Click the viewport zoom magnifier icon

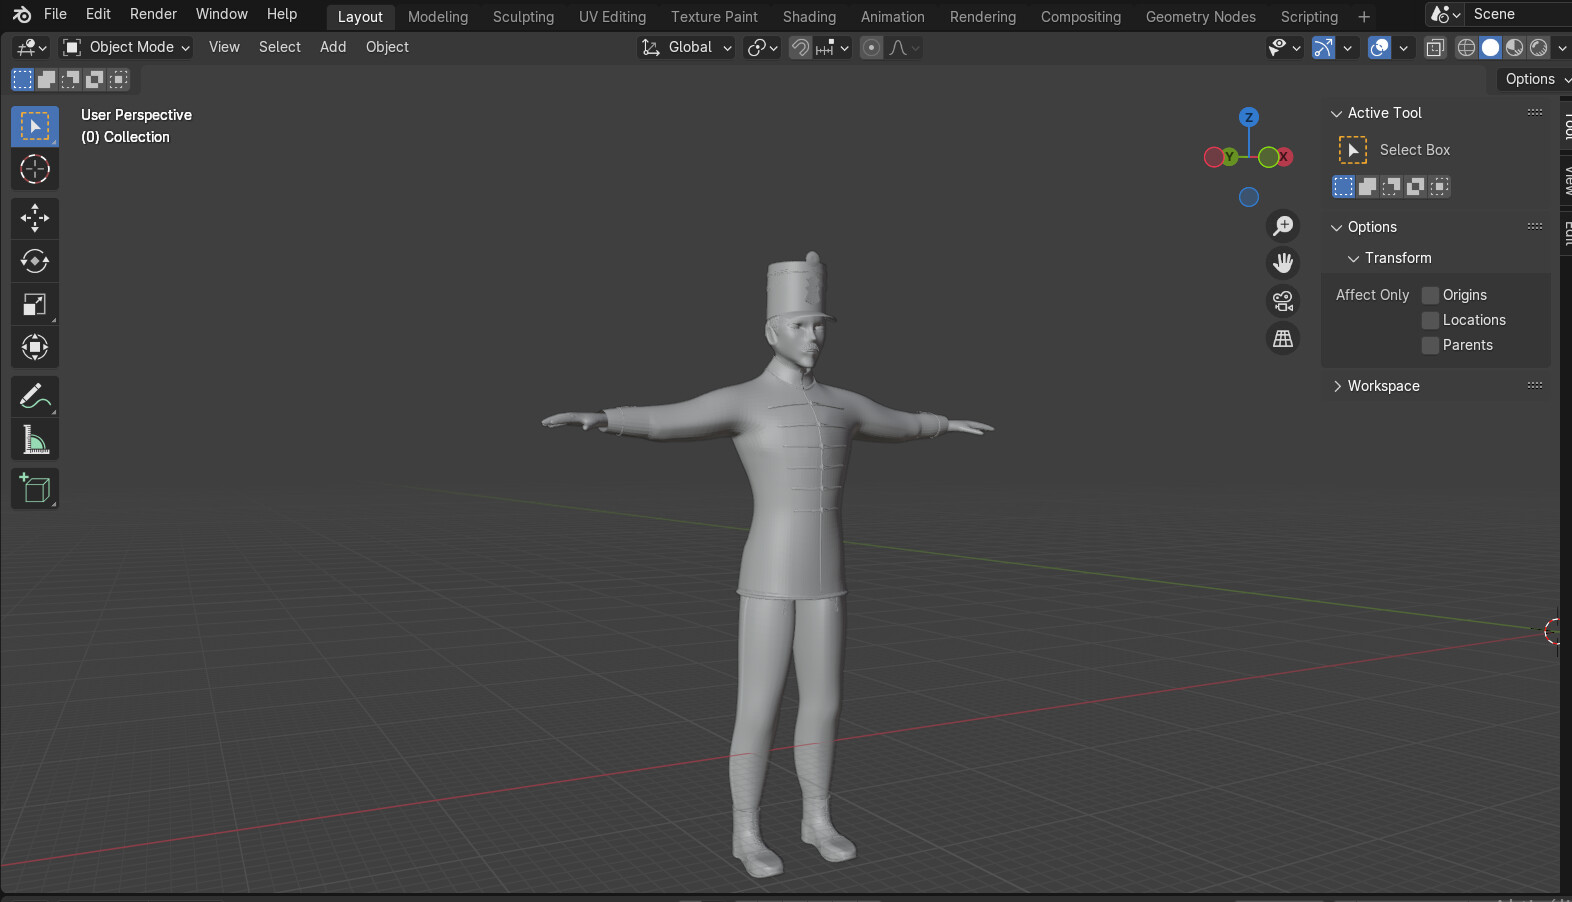tap(1283, 226)
